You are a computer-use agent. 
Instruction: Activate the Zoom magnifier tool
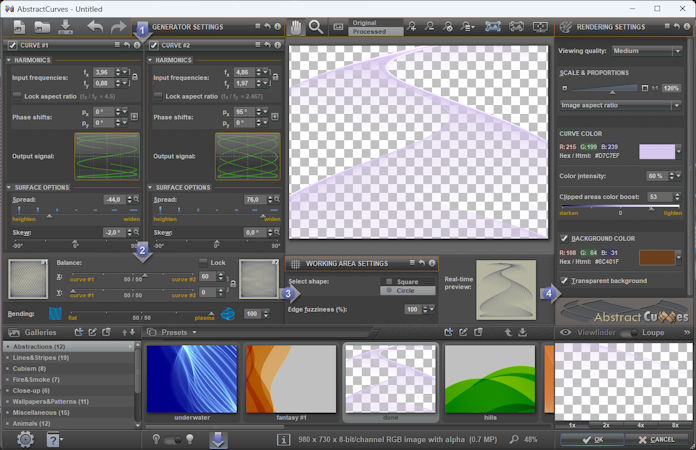(x=316, y=27)
